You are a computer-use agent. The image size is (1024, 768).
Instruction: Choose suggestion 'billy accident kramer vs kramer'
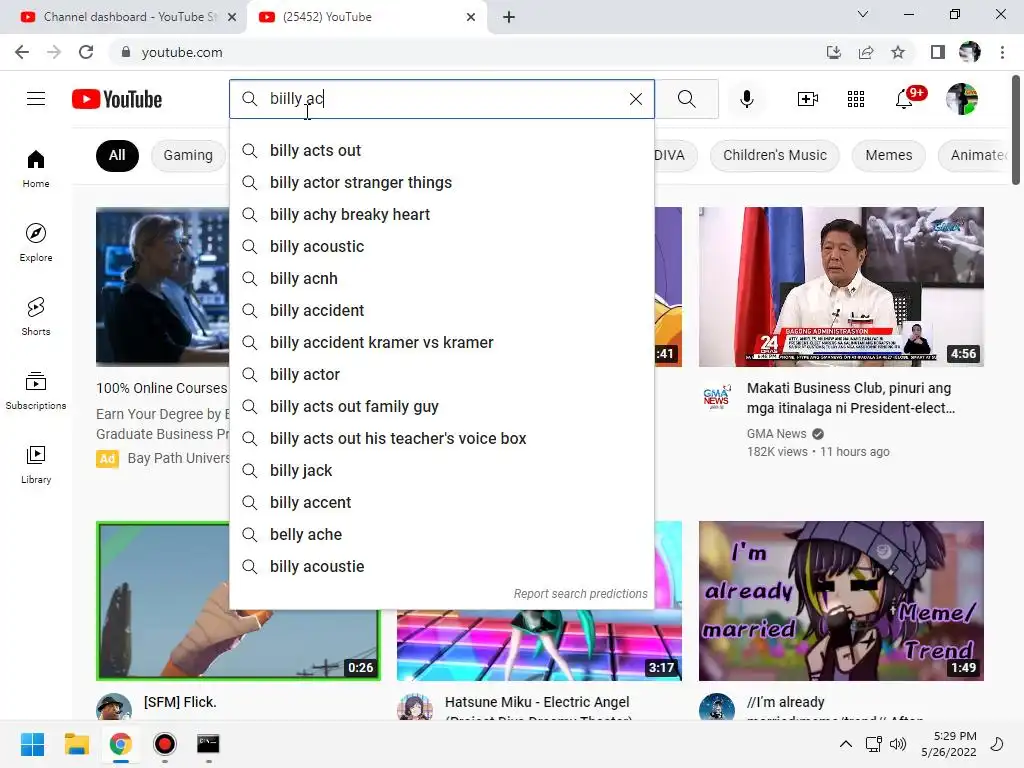coord(441,342)
